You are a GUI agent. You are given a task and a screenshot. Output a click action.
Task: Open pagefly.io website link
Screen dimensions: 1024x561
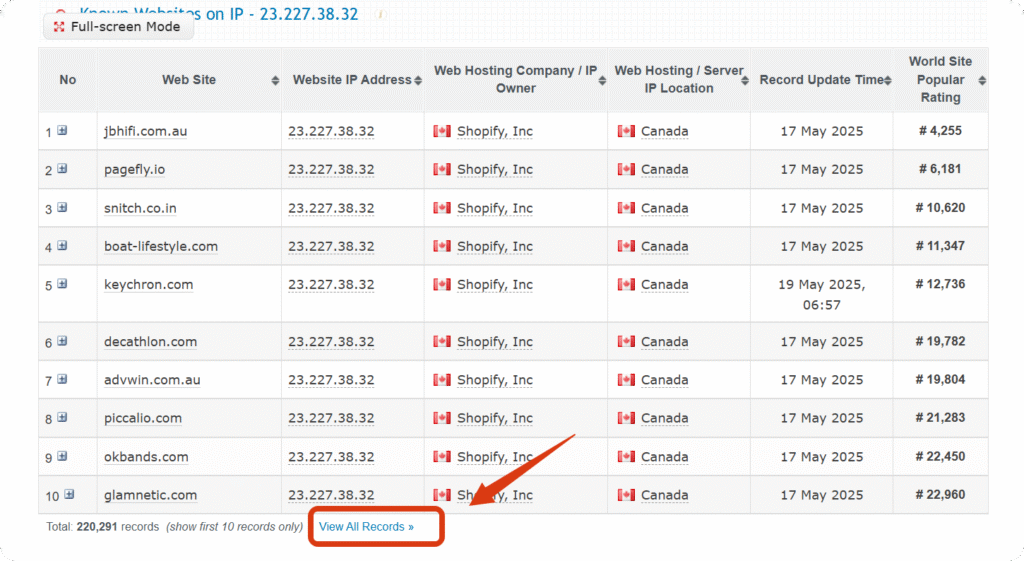coord(135,170)
